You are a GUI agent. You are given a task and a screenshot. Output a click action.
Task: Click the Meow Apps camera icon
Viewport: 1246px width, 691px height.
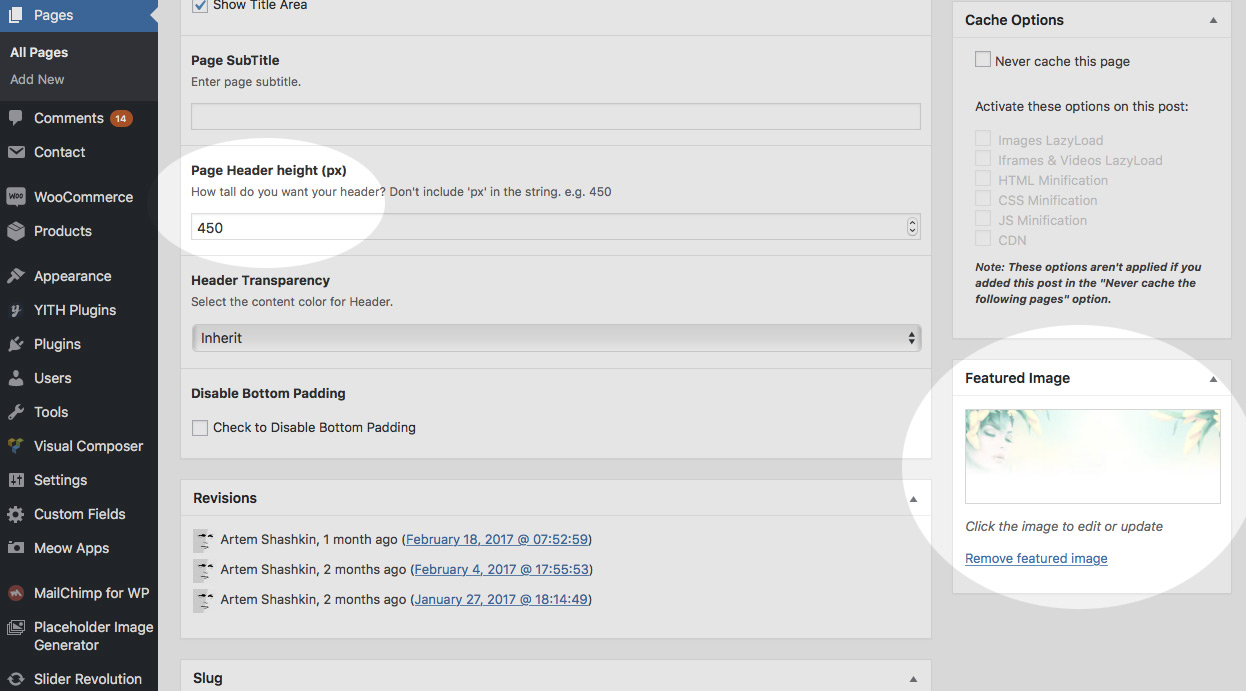(x=15, y=548)
